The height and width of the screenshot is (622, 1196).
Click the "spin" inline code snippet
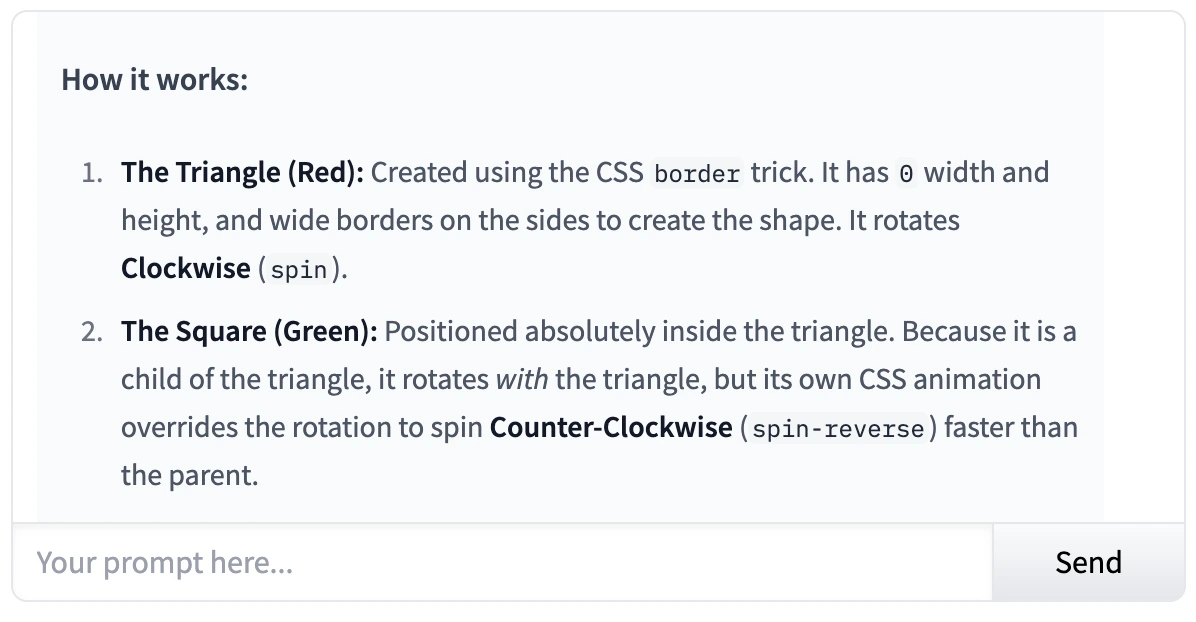(299, 271)
